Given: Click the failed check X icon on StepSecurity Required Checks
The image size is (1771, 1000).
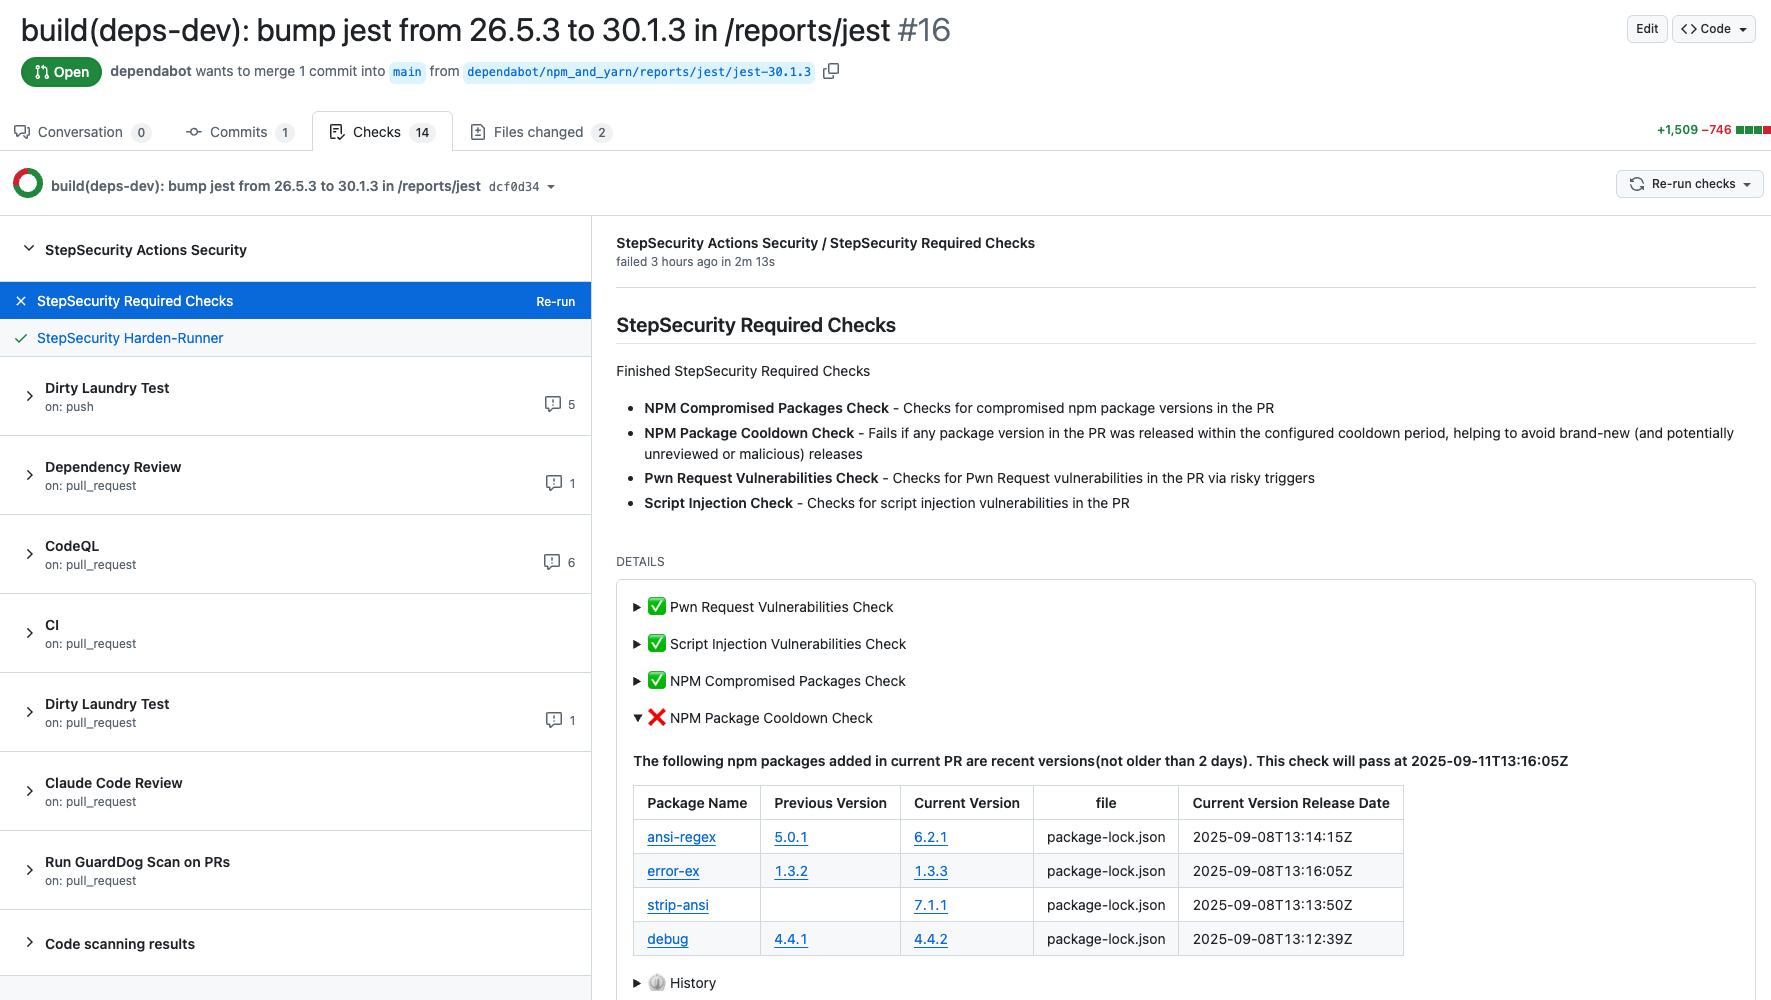Looking at the screenshot, I should pos(20,300).
